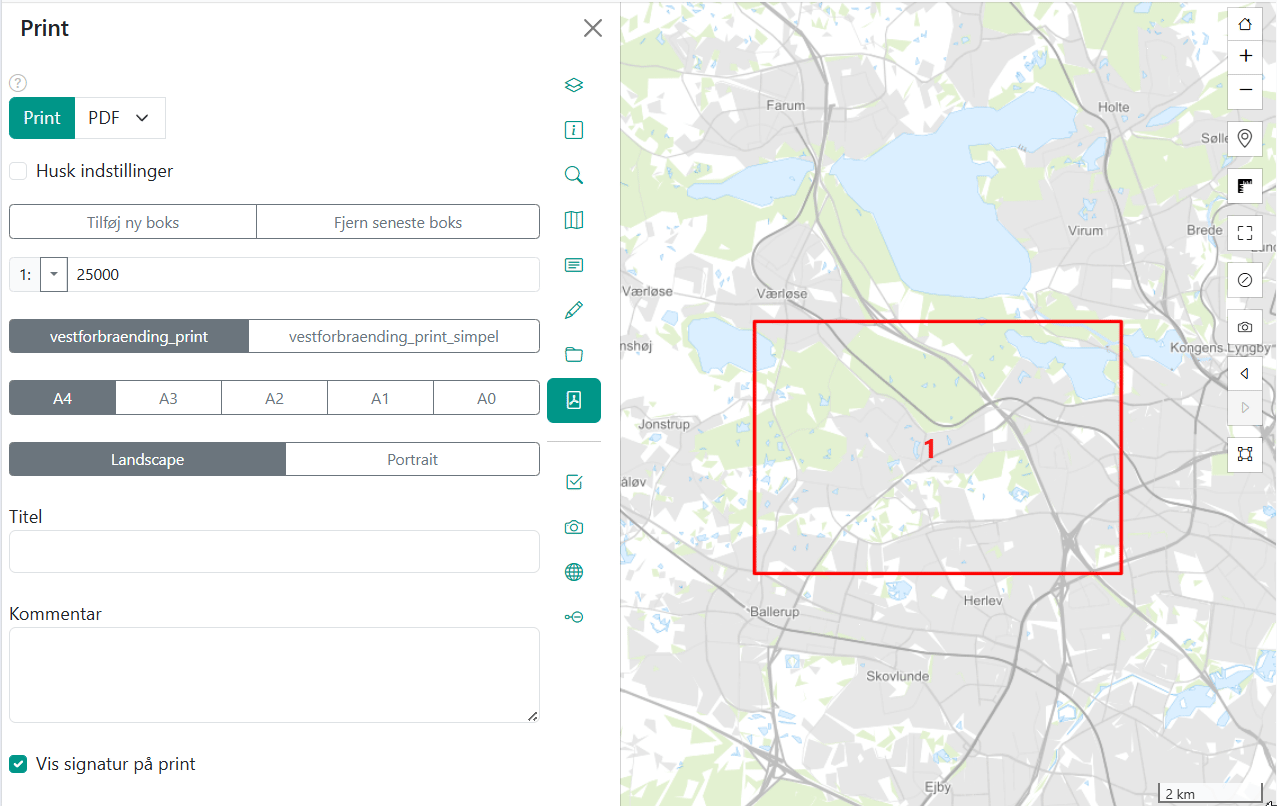Enable the Husk indstillinger checkbox
1277x806 pixels.
click(x=18, y=171)
